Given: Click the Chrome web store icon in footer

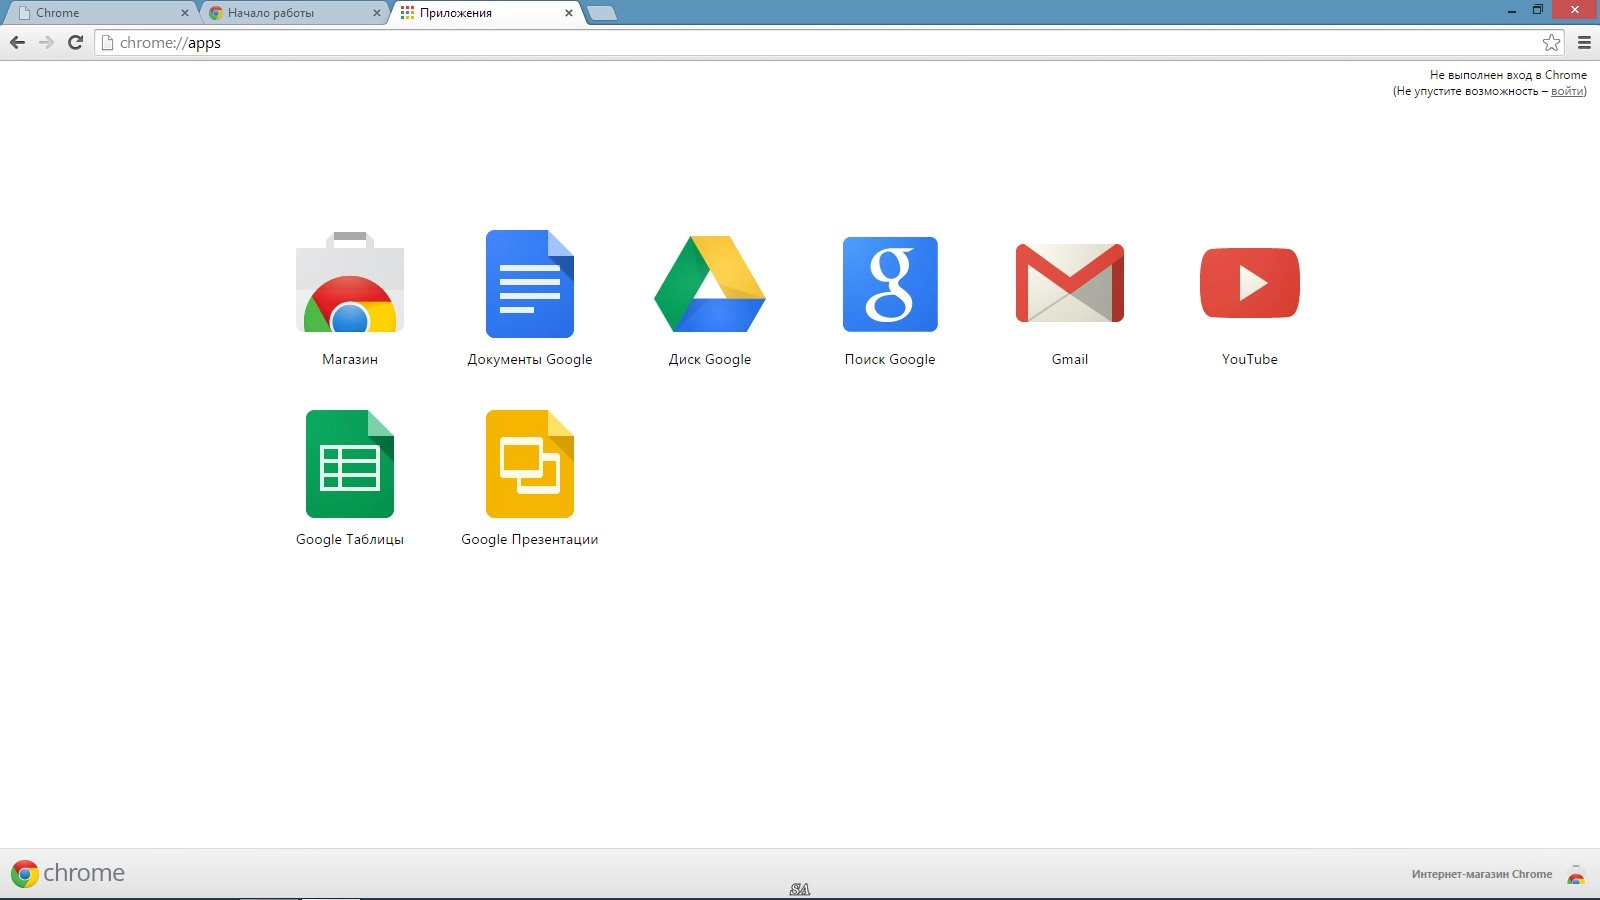Looking at the screenshot, I should tap(1576, 875).
